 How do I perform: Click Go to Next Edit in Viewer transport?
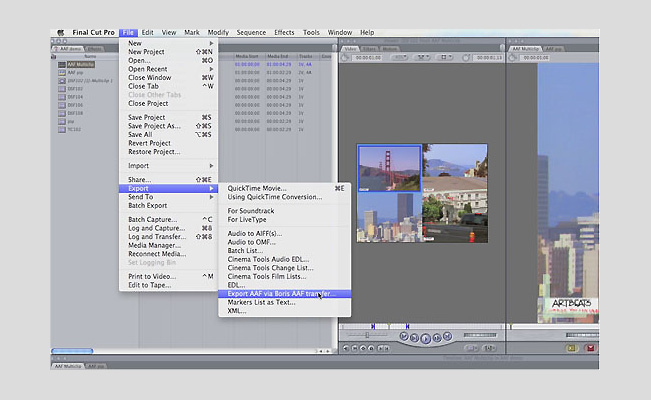pos(447,336)
